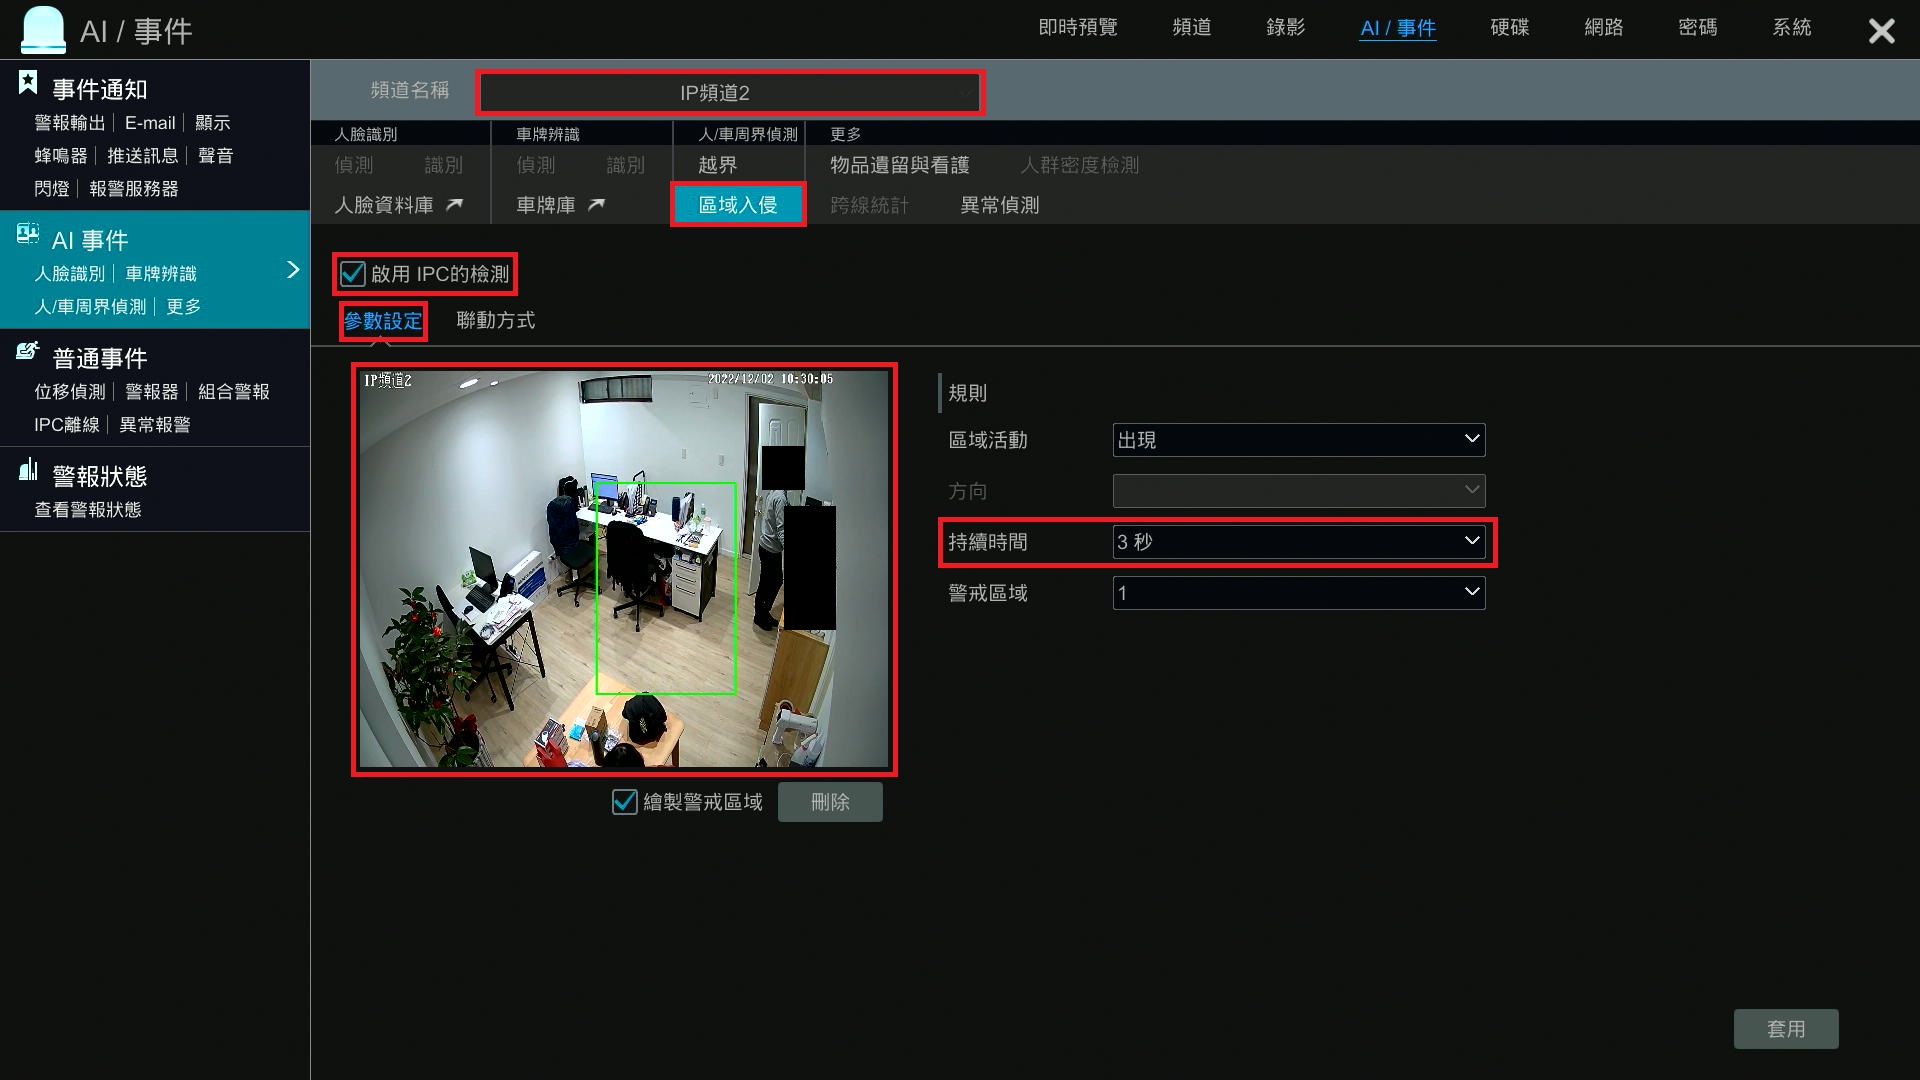Open the AI / 事件 top menu
The image size is (1920, 1080).
[1398, 28]
